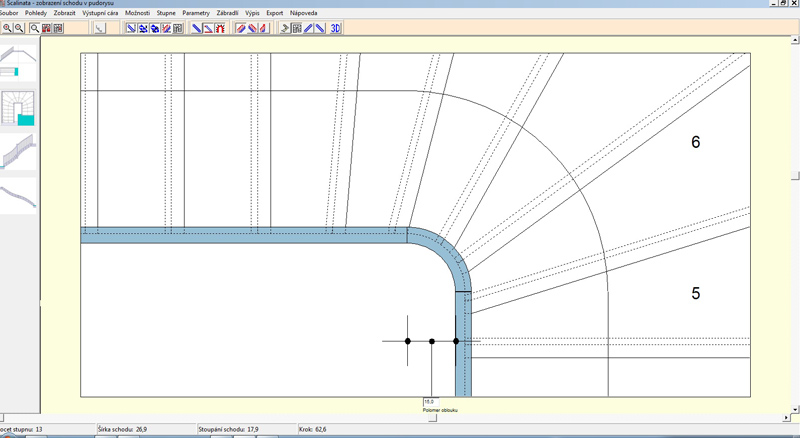
Task: Click step number 6 label
Action: tap(695, 142)
